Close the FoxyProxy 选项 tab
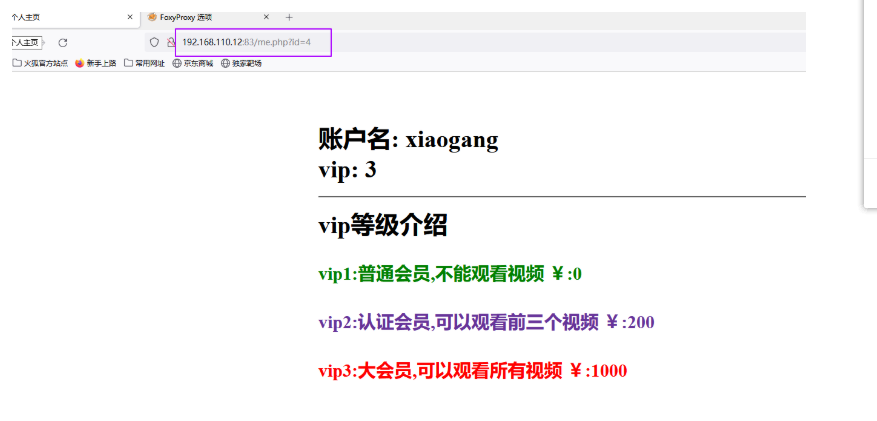This screenshot has width=877, height=421. click(x=266, y=17)
